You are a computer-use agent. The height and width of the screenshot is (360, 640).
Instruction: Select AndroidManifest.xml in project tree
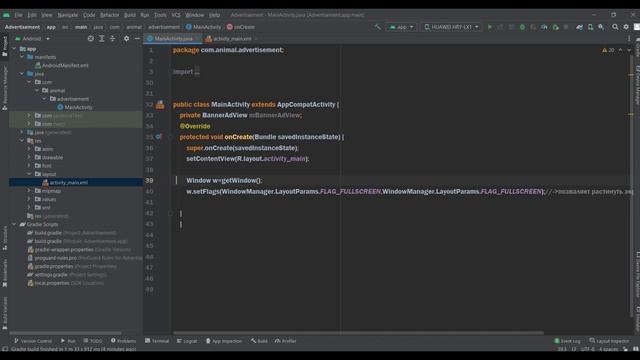pos(61,65)
